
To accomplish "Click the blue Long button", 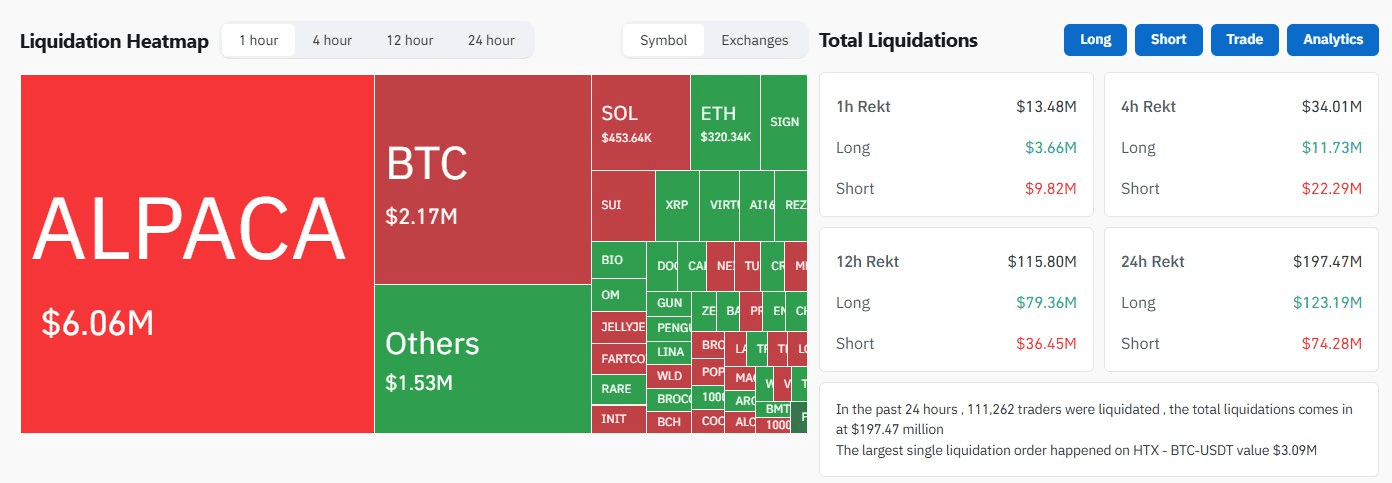I will tap(1096, 40).
